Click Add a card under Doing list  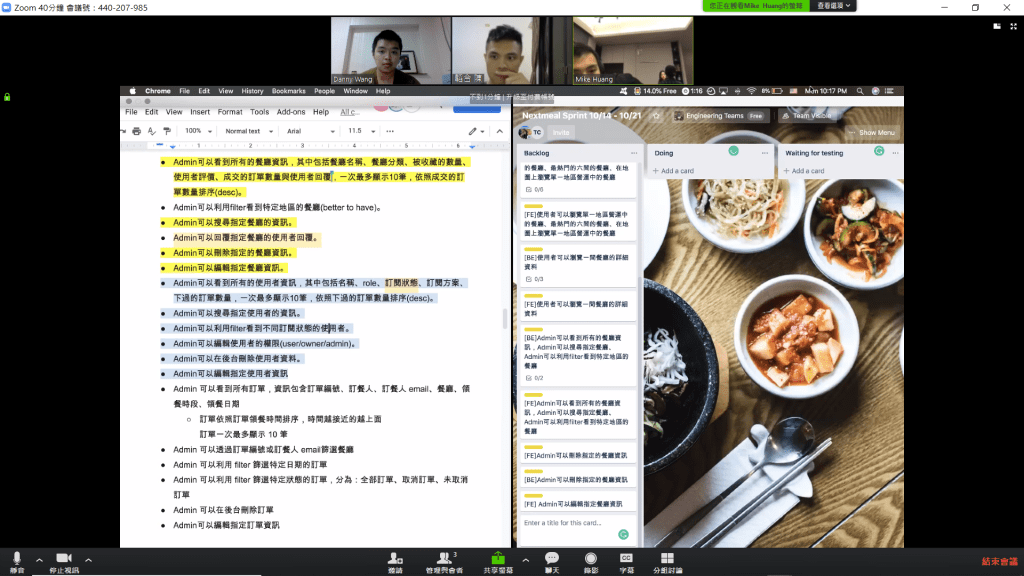click(x=677, y=171)
